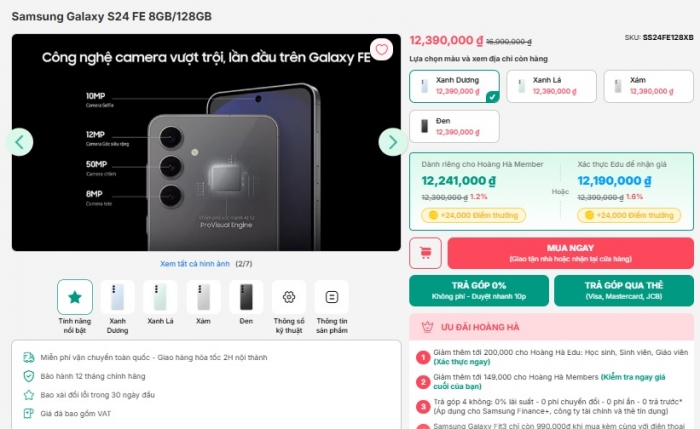700x429 pixels.
Task: Select the Xanh Dương color option
Action: tap(454, 86)
